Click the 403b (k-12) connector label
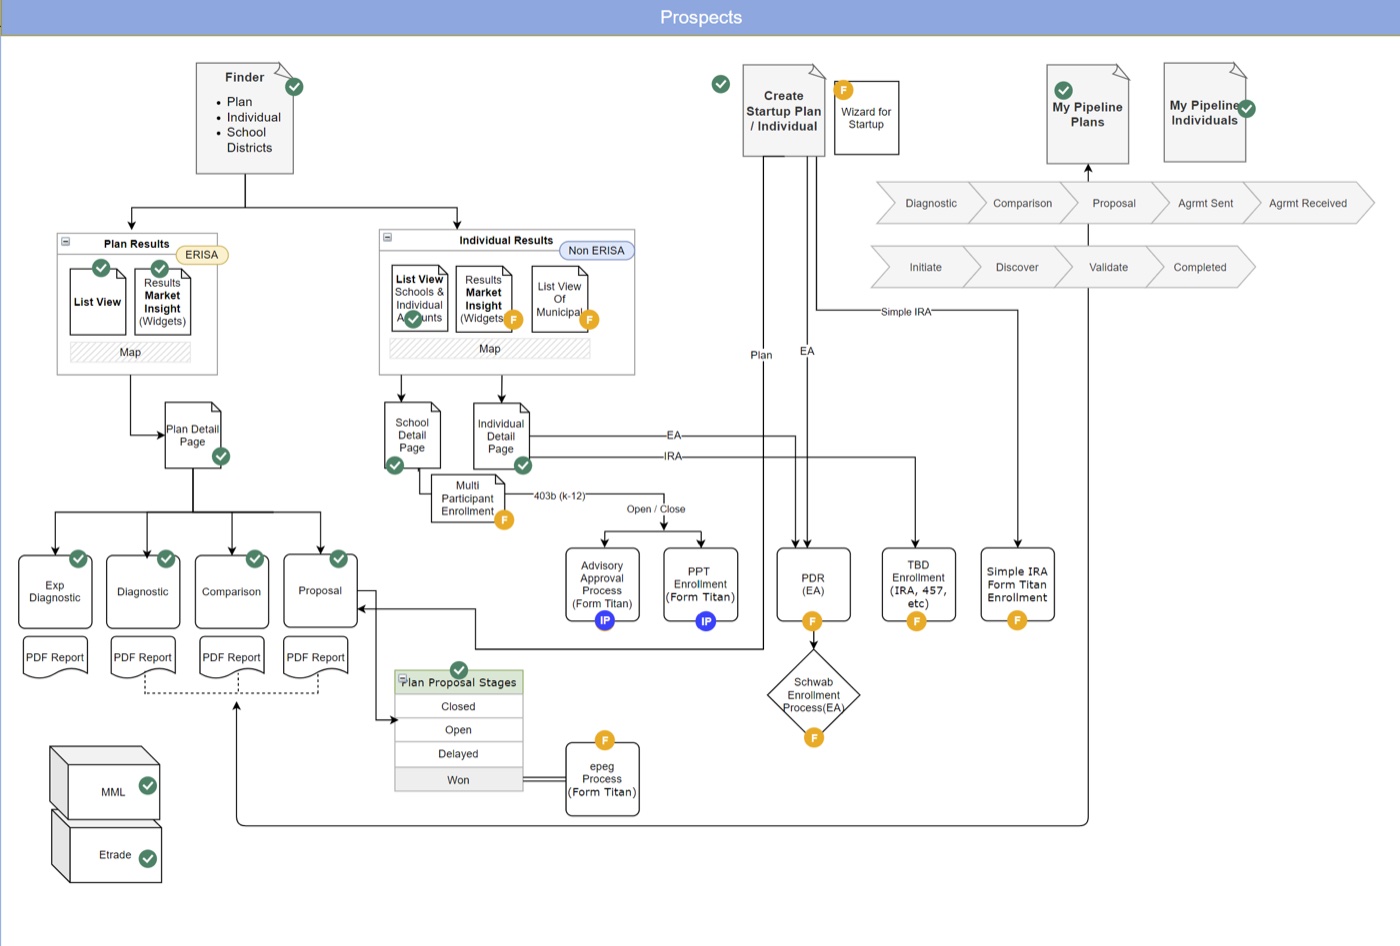 coord(560,496)
